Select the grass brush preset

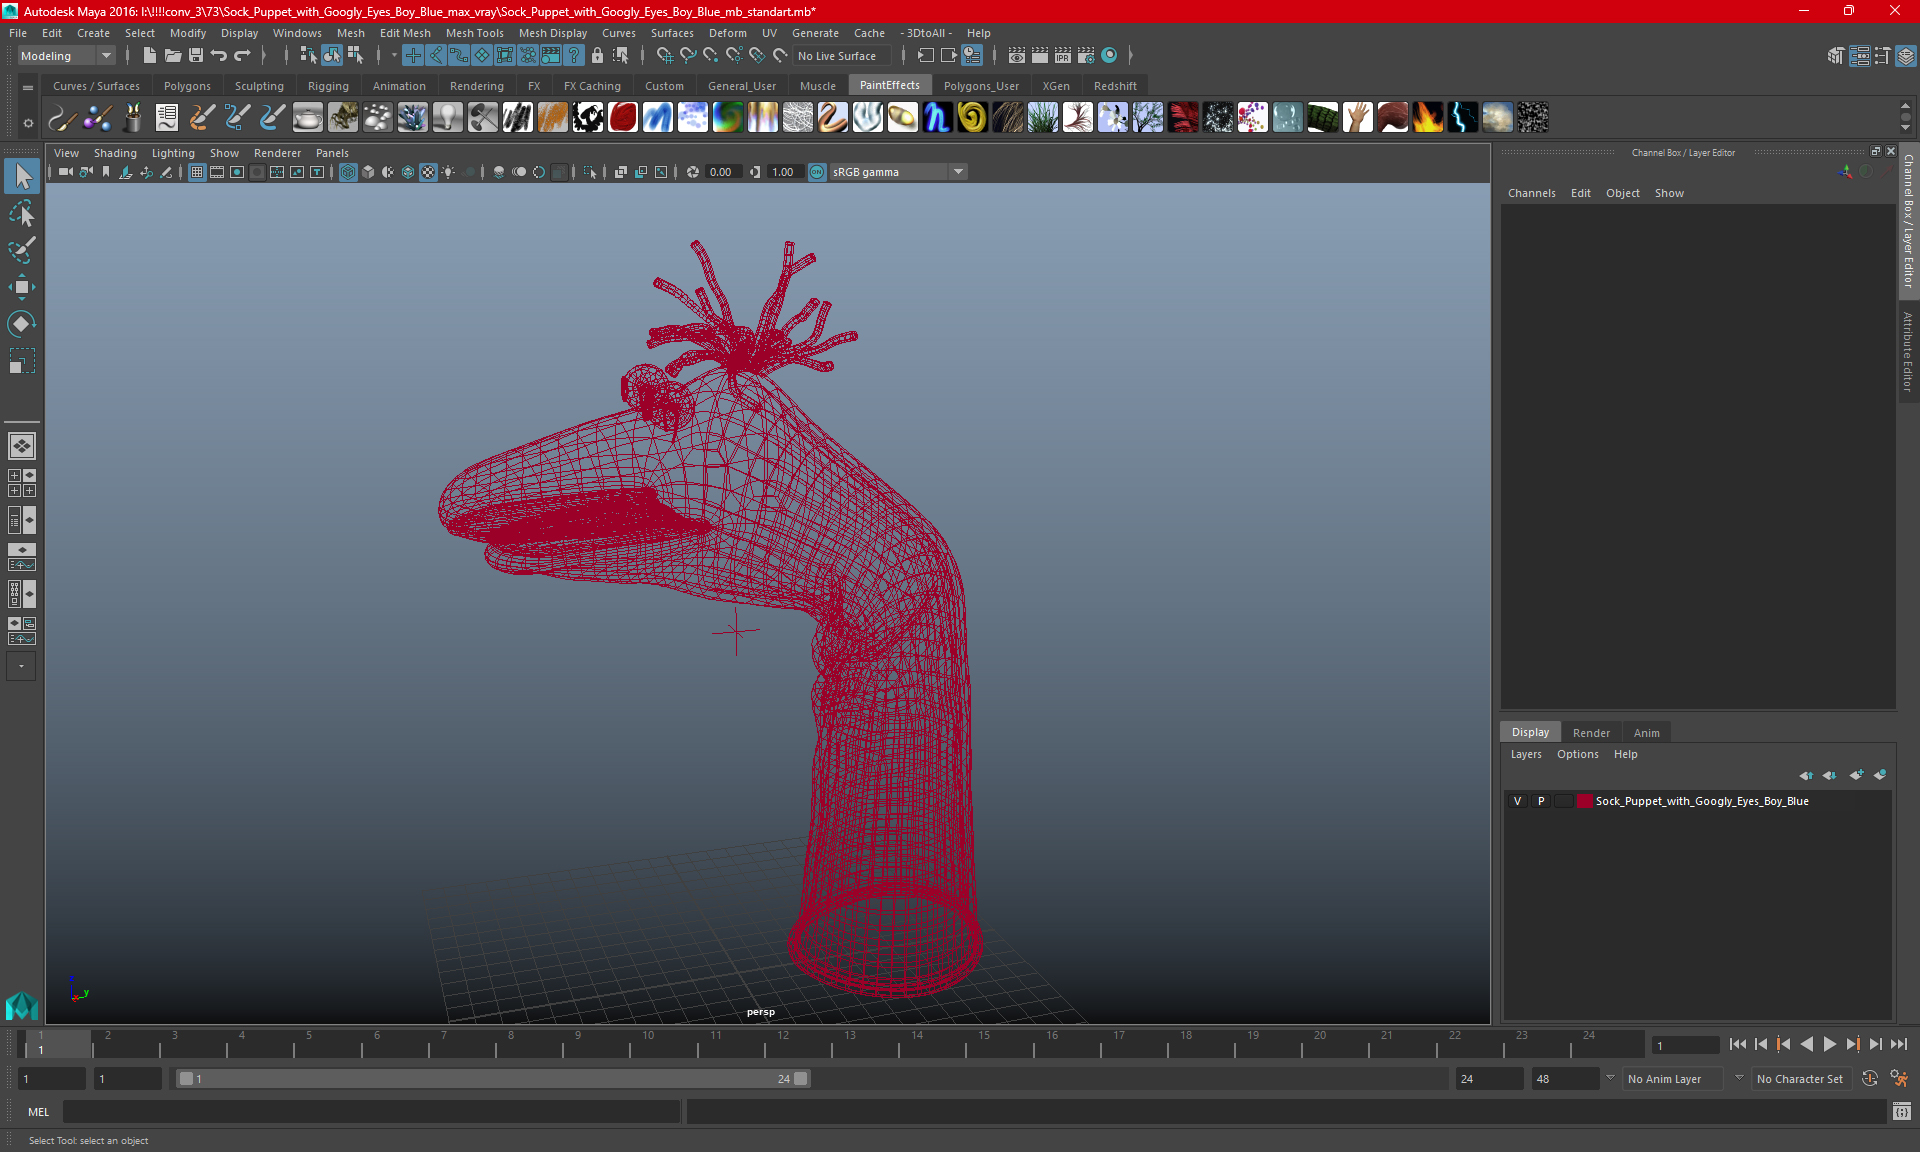tap(1043, 118)
